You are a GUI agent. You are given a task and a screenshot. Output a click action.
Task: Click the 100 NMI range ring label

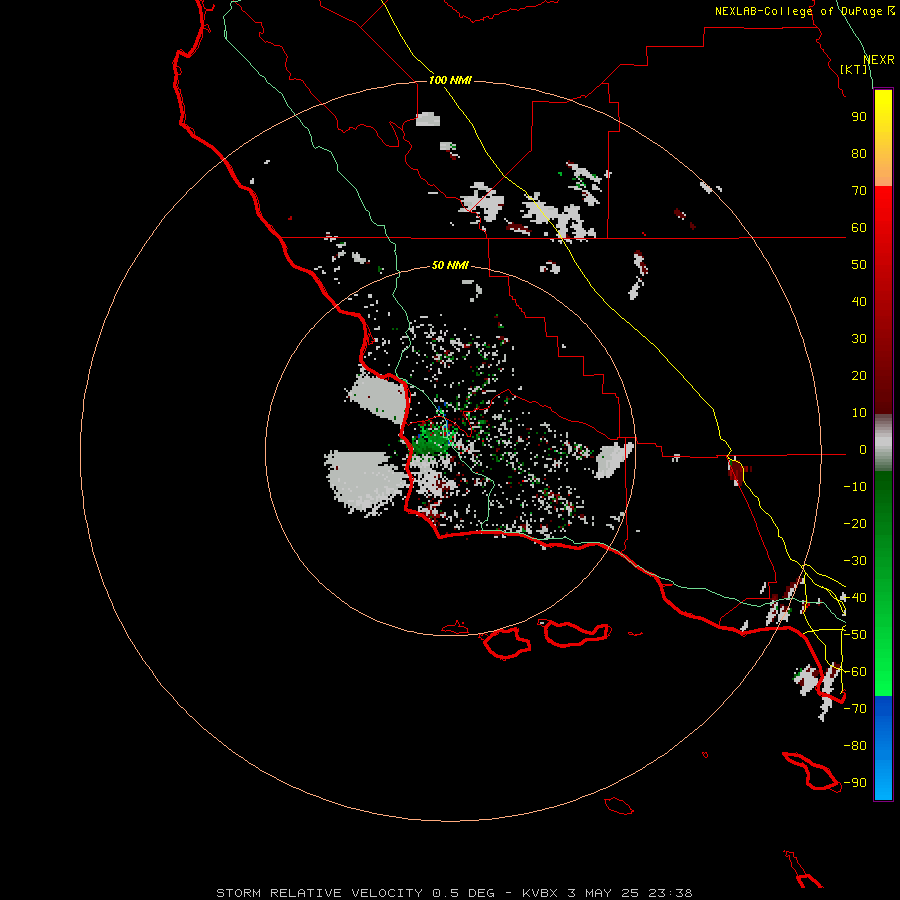tap(450, 80)
